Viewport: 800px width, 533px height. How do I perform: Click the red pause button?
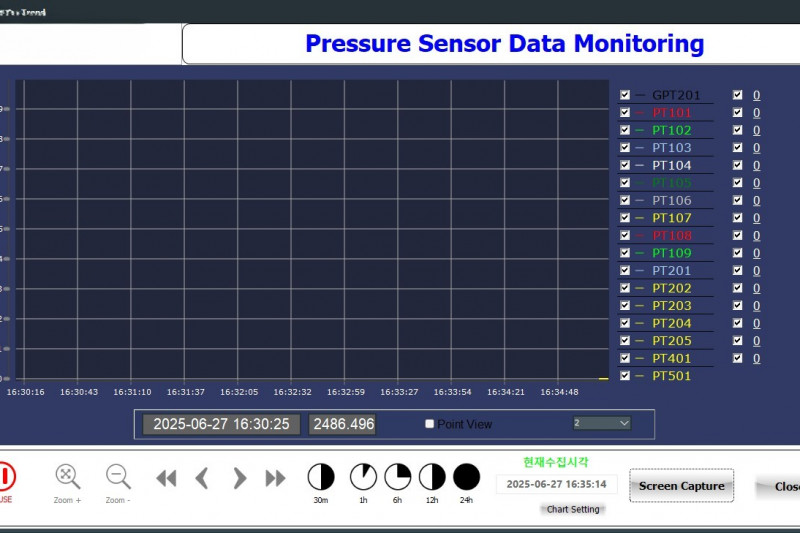6,476
